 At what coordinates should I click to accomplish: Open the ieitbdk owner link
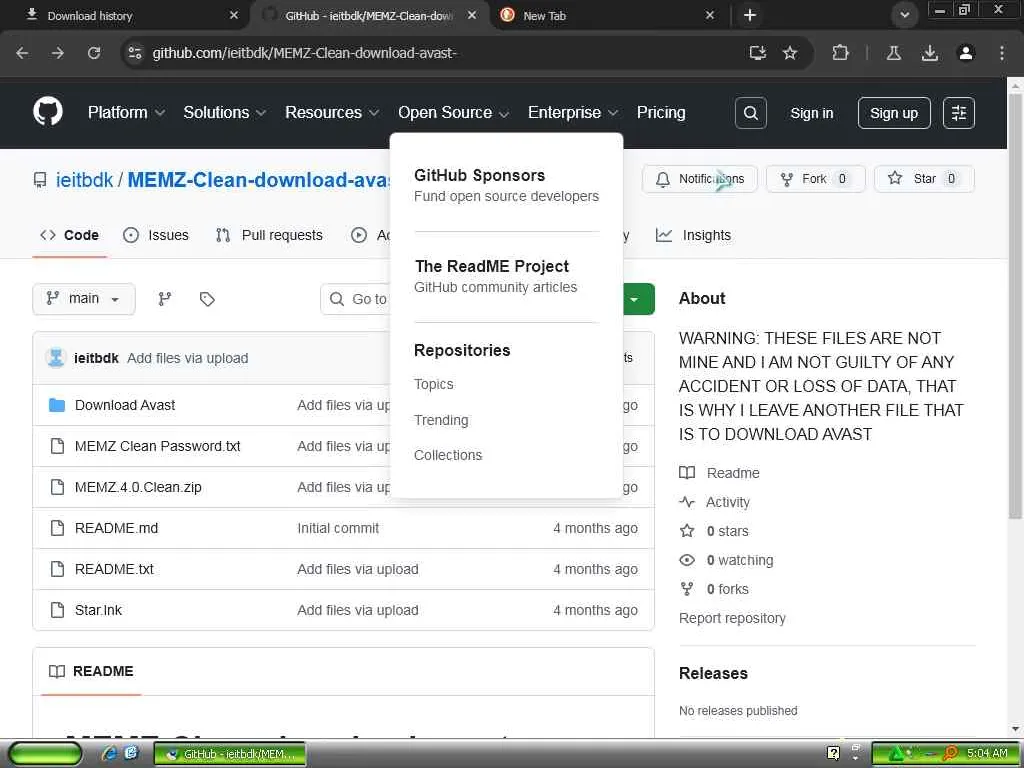(84, 180)
